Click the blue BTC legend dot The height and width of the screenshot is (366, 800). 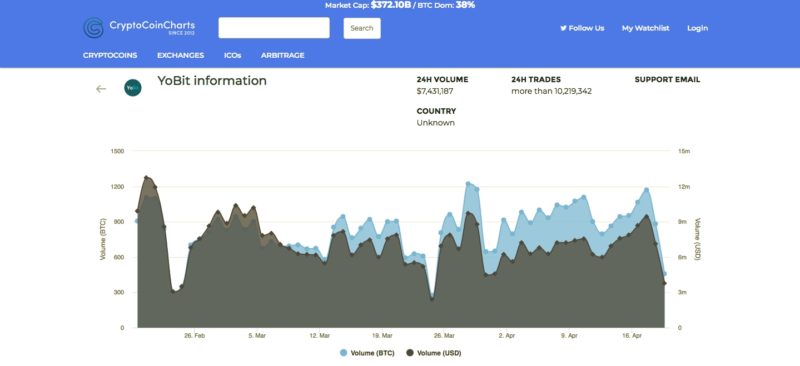[x=343, y=353]
